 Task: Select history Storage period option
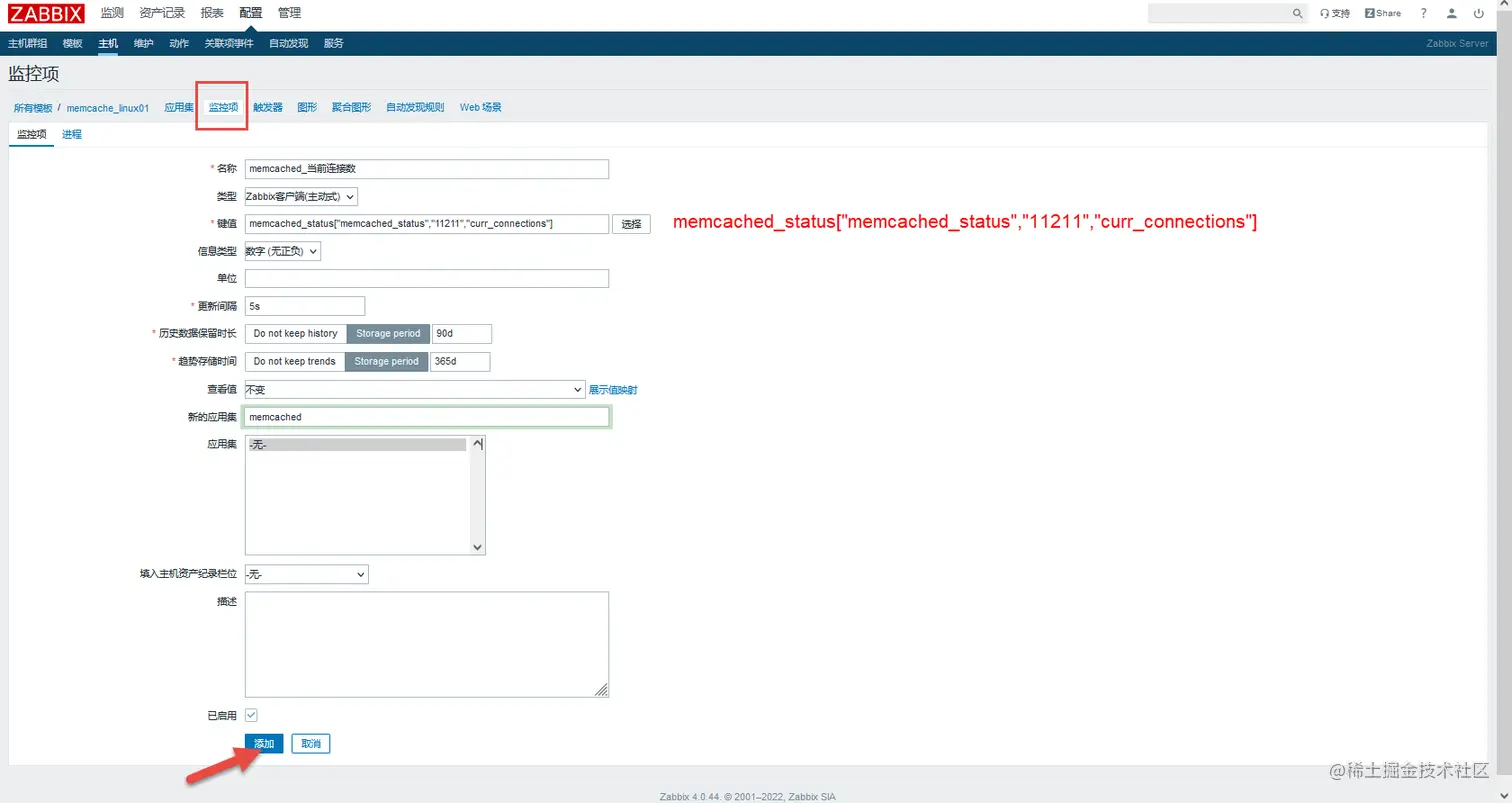point(388,333)
